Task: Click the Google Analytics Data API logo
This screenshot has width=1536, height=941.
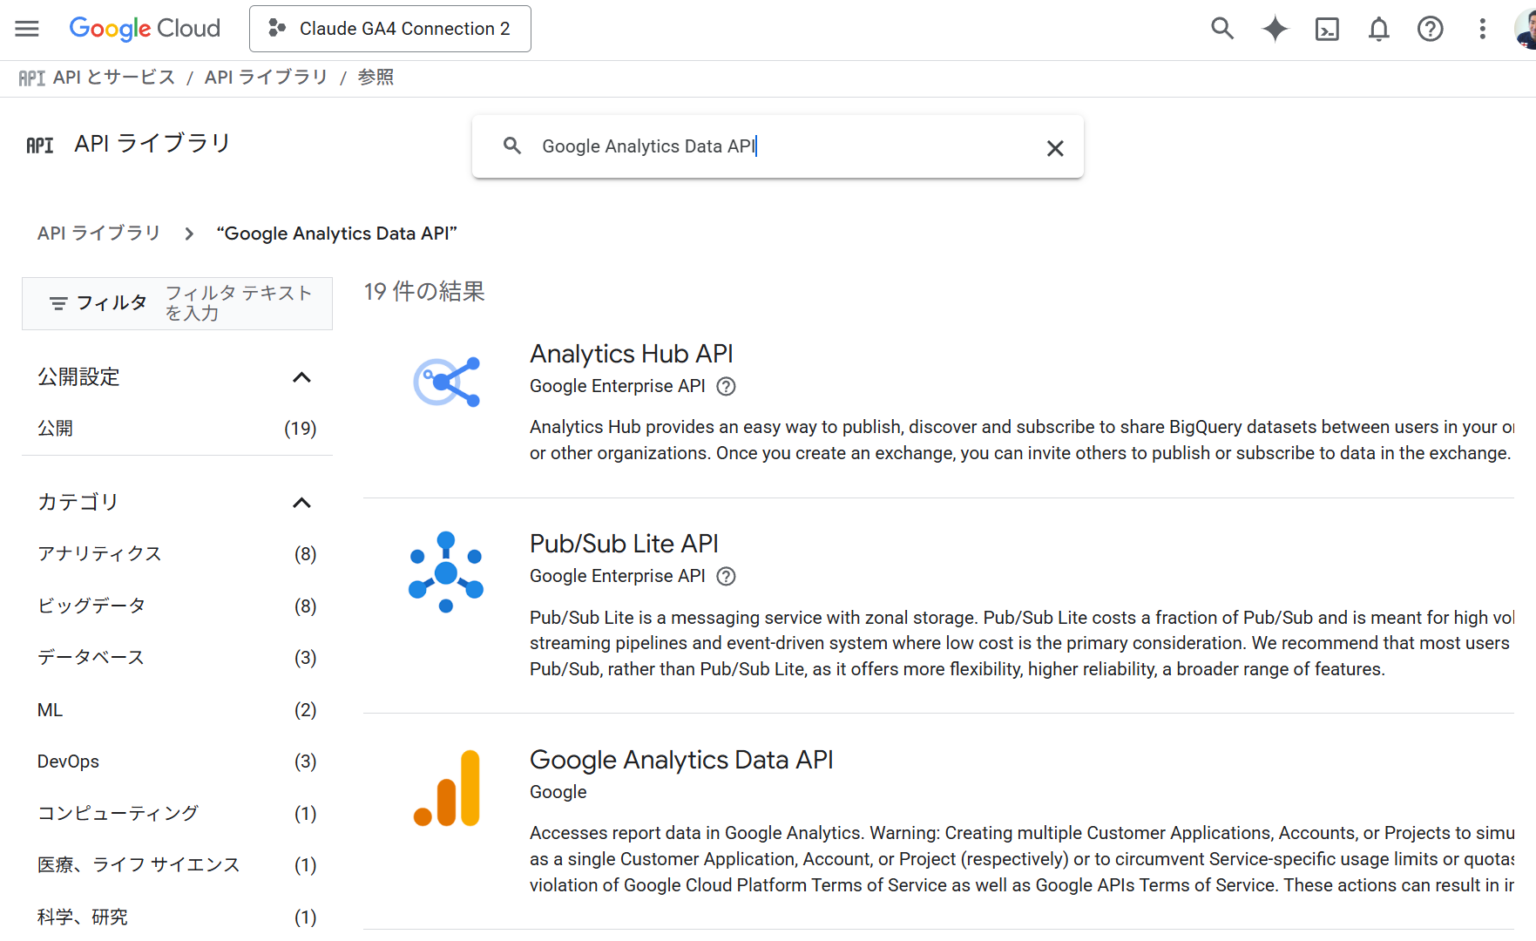Action: tap(445, 787)
